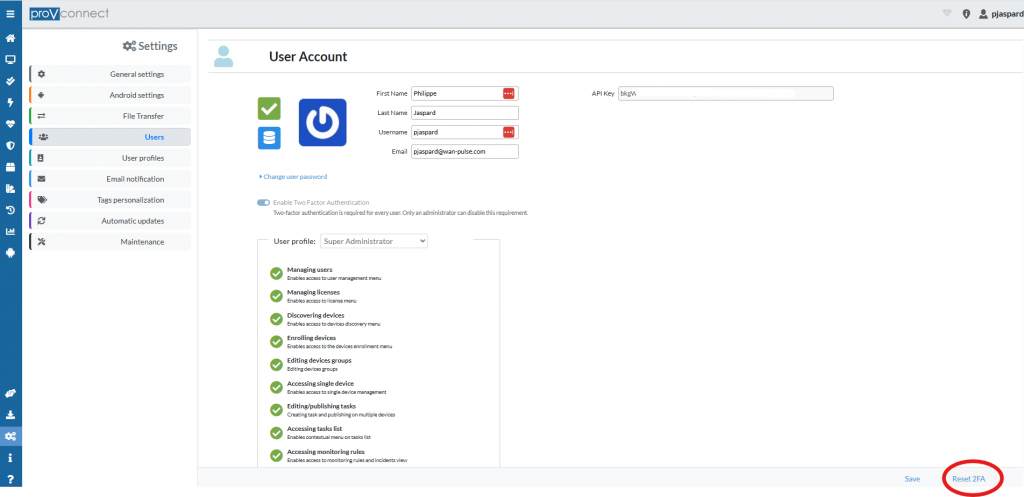Click the shield sidebar icon

coord(10,146)
